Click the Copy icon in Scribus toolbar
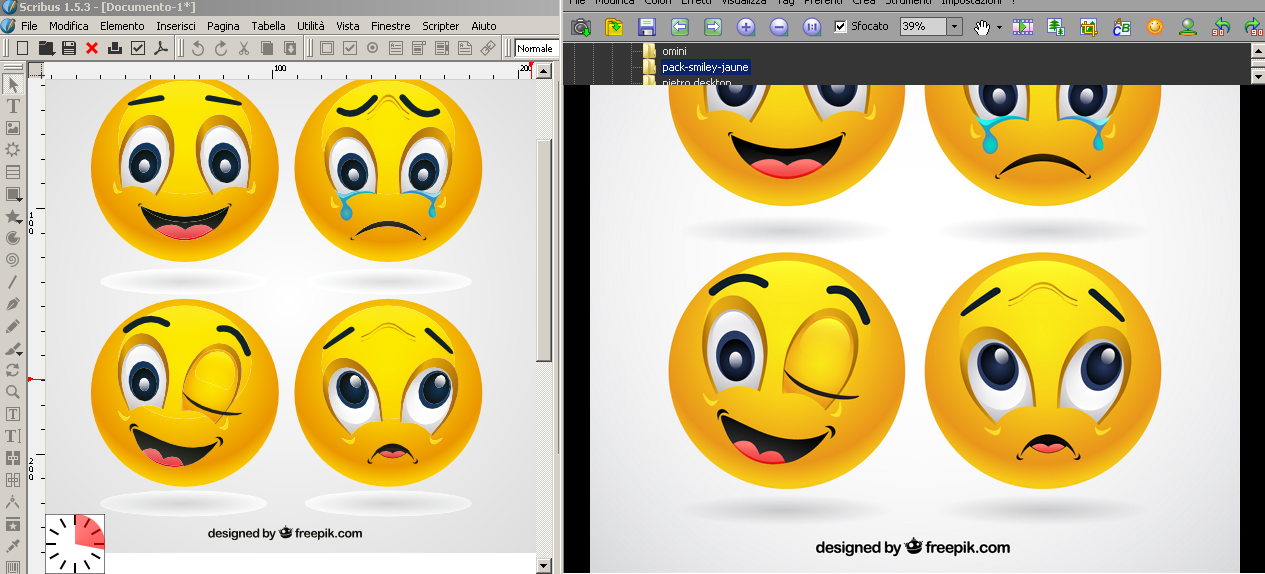Image resolution: width=1265 pixels, height=574 pixels. tap(267, 47)
